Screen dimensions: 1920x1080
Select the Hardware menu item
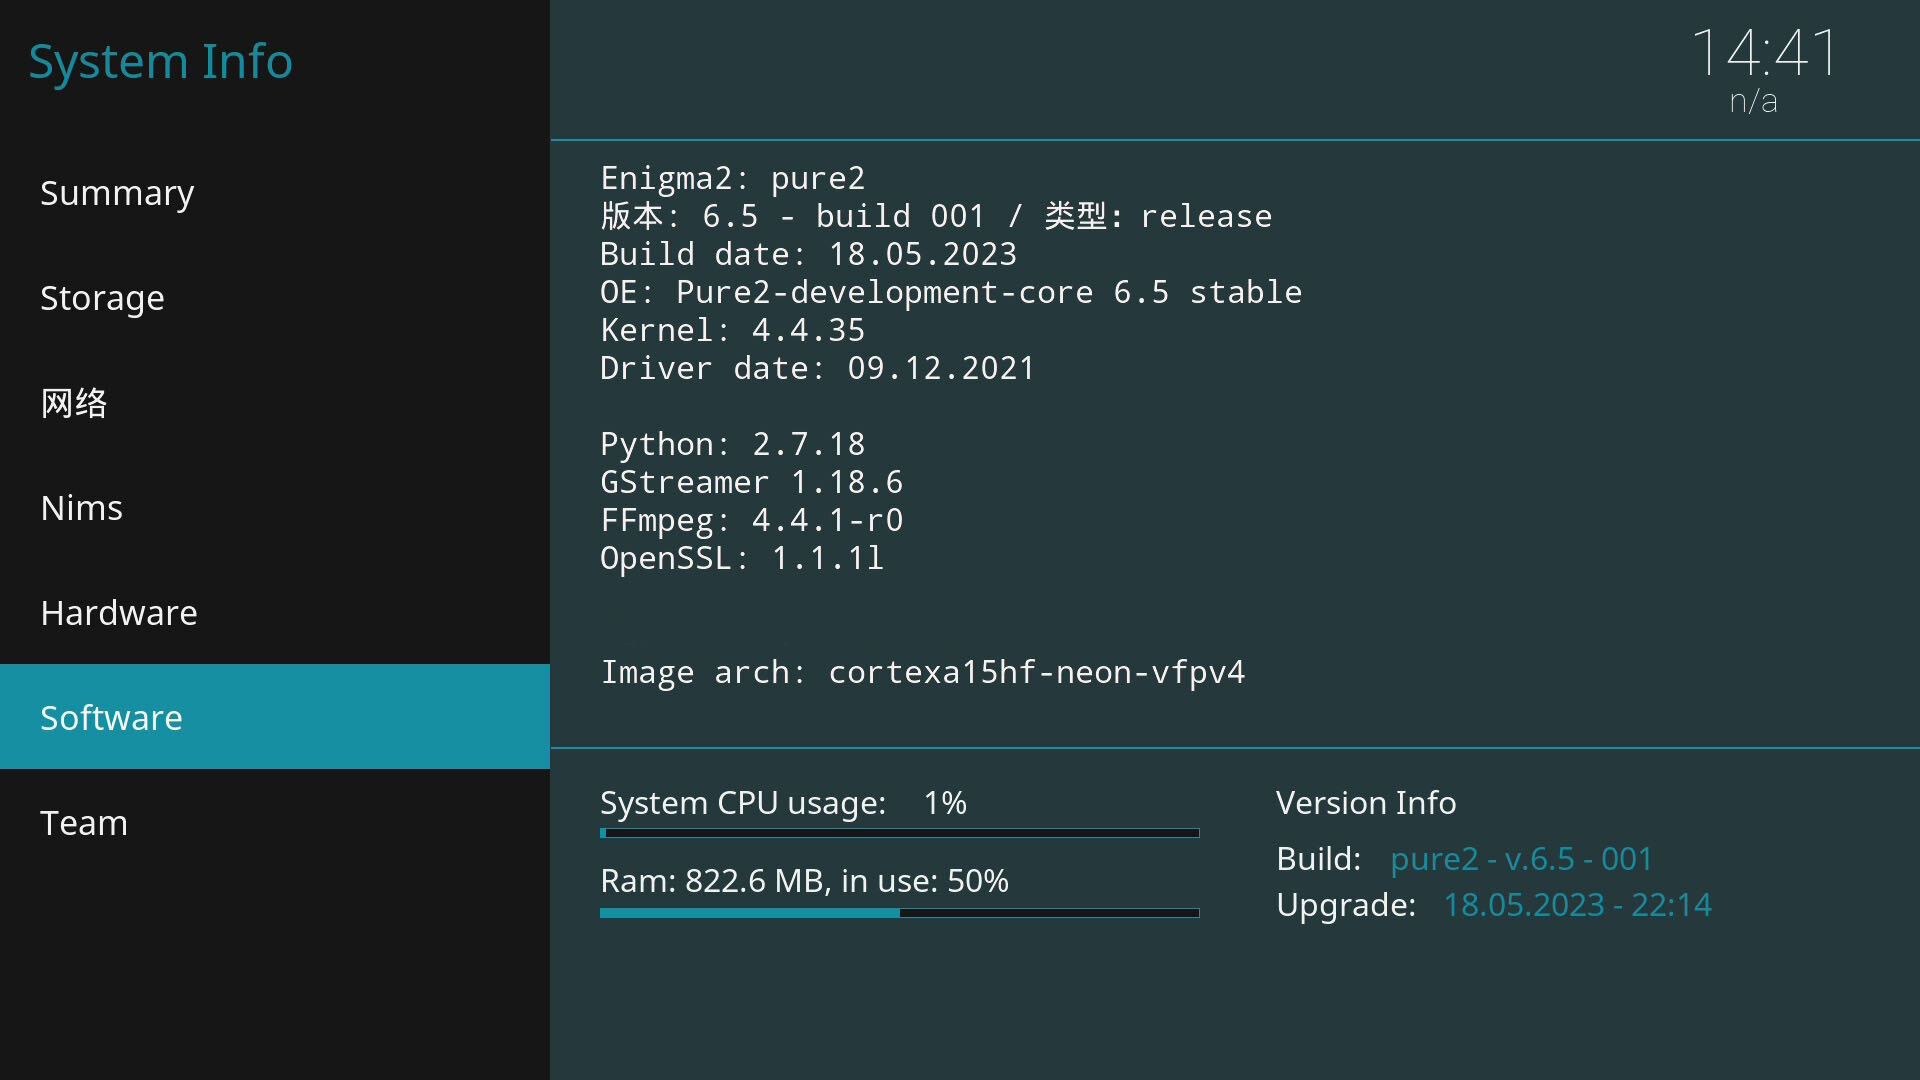point(275,612)
